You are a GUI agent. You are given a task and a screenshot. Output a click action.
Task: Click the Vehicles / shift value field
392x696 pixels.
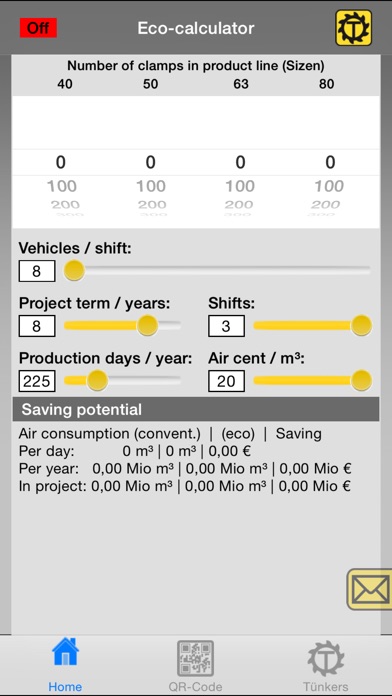click(37, 271)
